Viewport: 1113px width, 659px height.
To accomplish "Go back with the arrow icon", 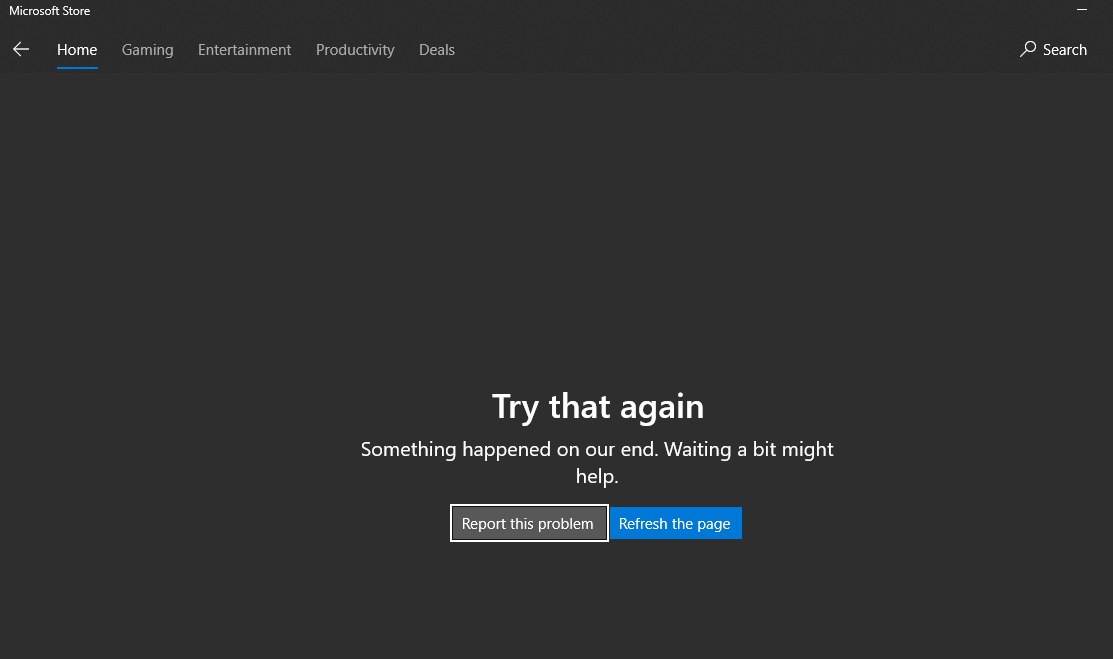I will 21,49.
